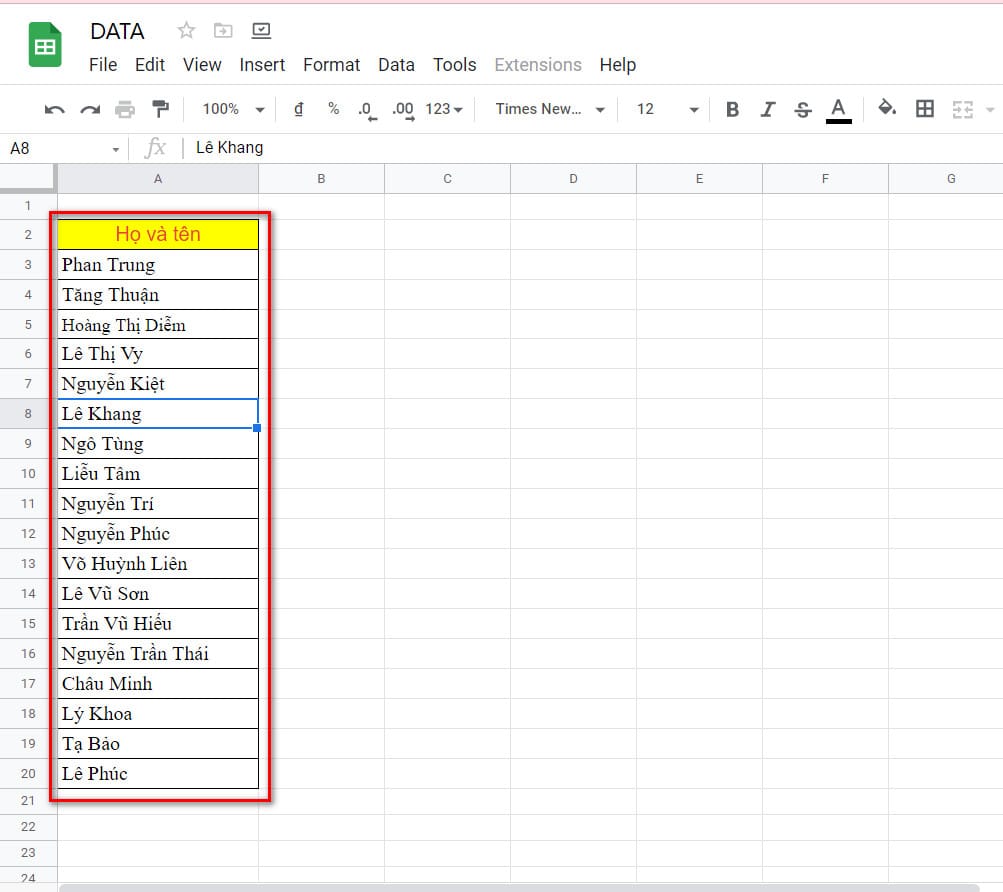This screenshot has height=892, width=1003.
Task: Toggle strikethrough formatting
Action: click(x=802, y=109)
